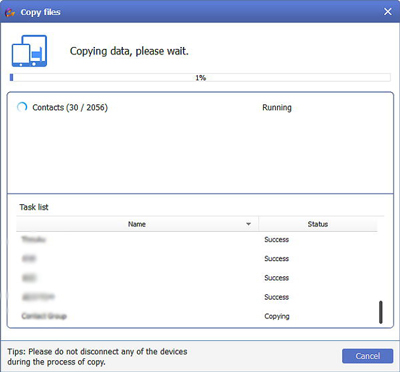Click the Copy files window title
Screen dimensions: 400x372
click(40, 12)
